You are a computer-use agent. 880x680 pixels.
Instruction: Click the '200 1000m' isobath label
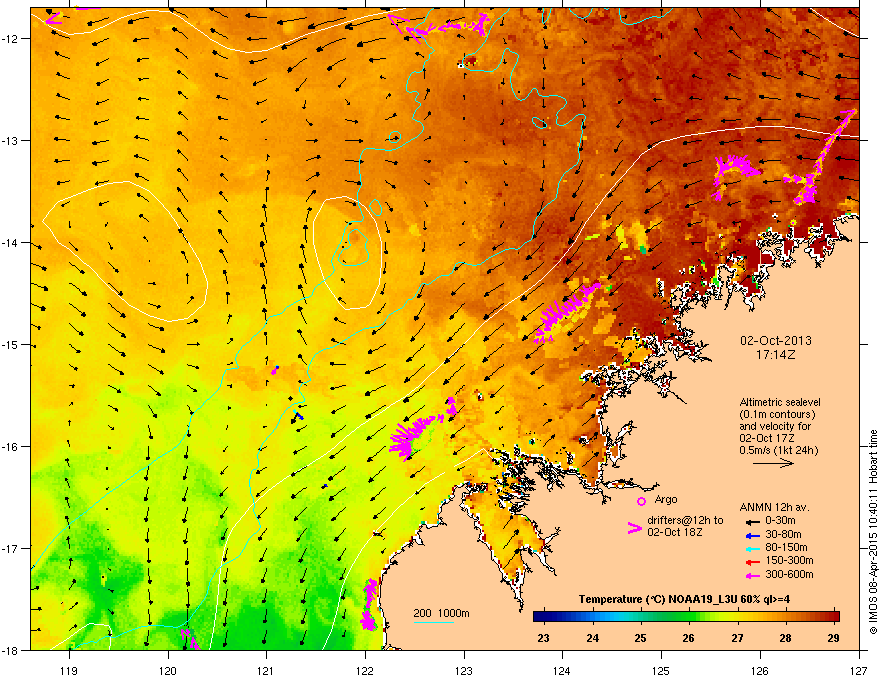[x=442, y=613]
